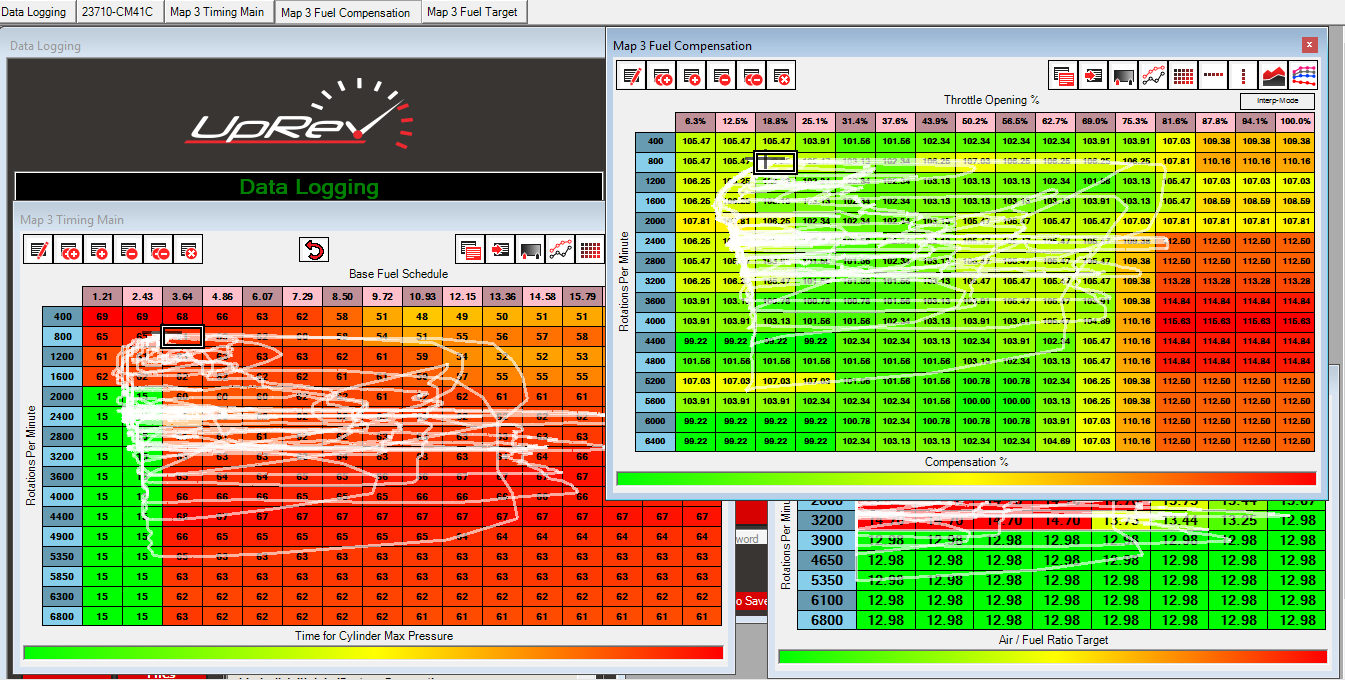Screen dimensions: 1345x681
Task: Open the line graph view in Fuel Compensation
Action: (x=1154, y=76)
